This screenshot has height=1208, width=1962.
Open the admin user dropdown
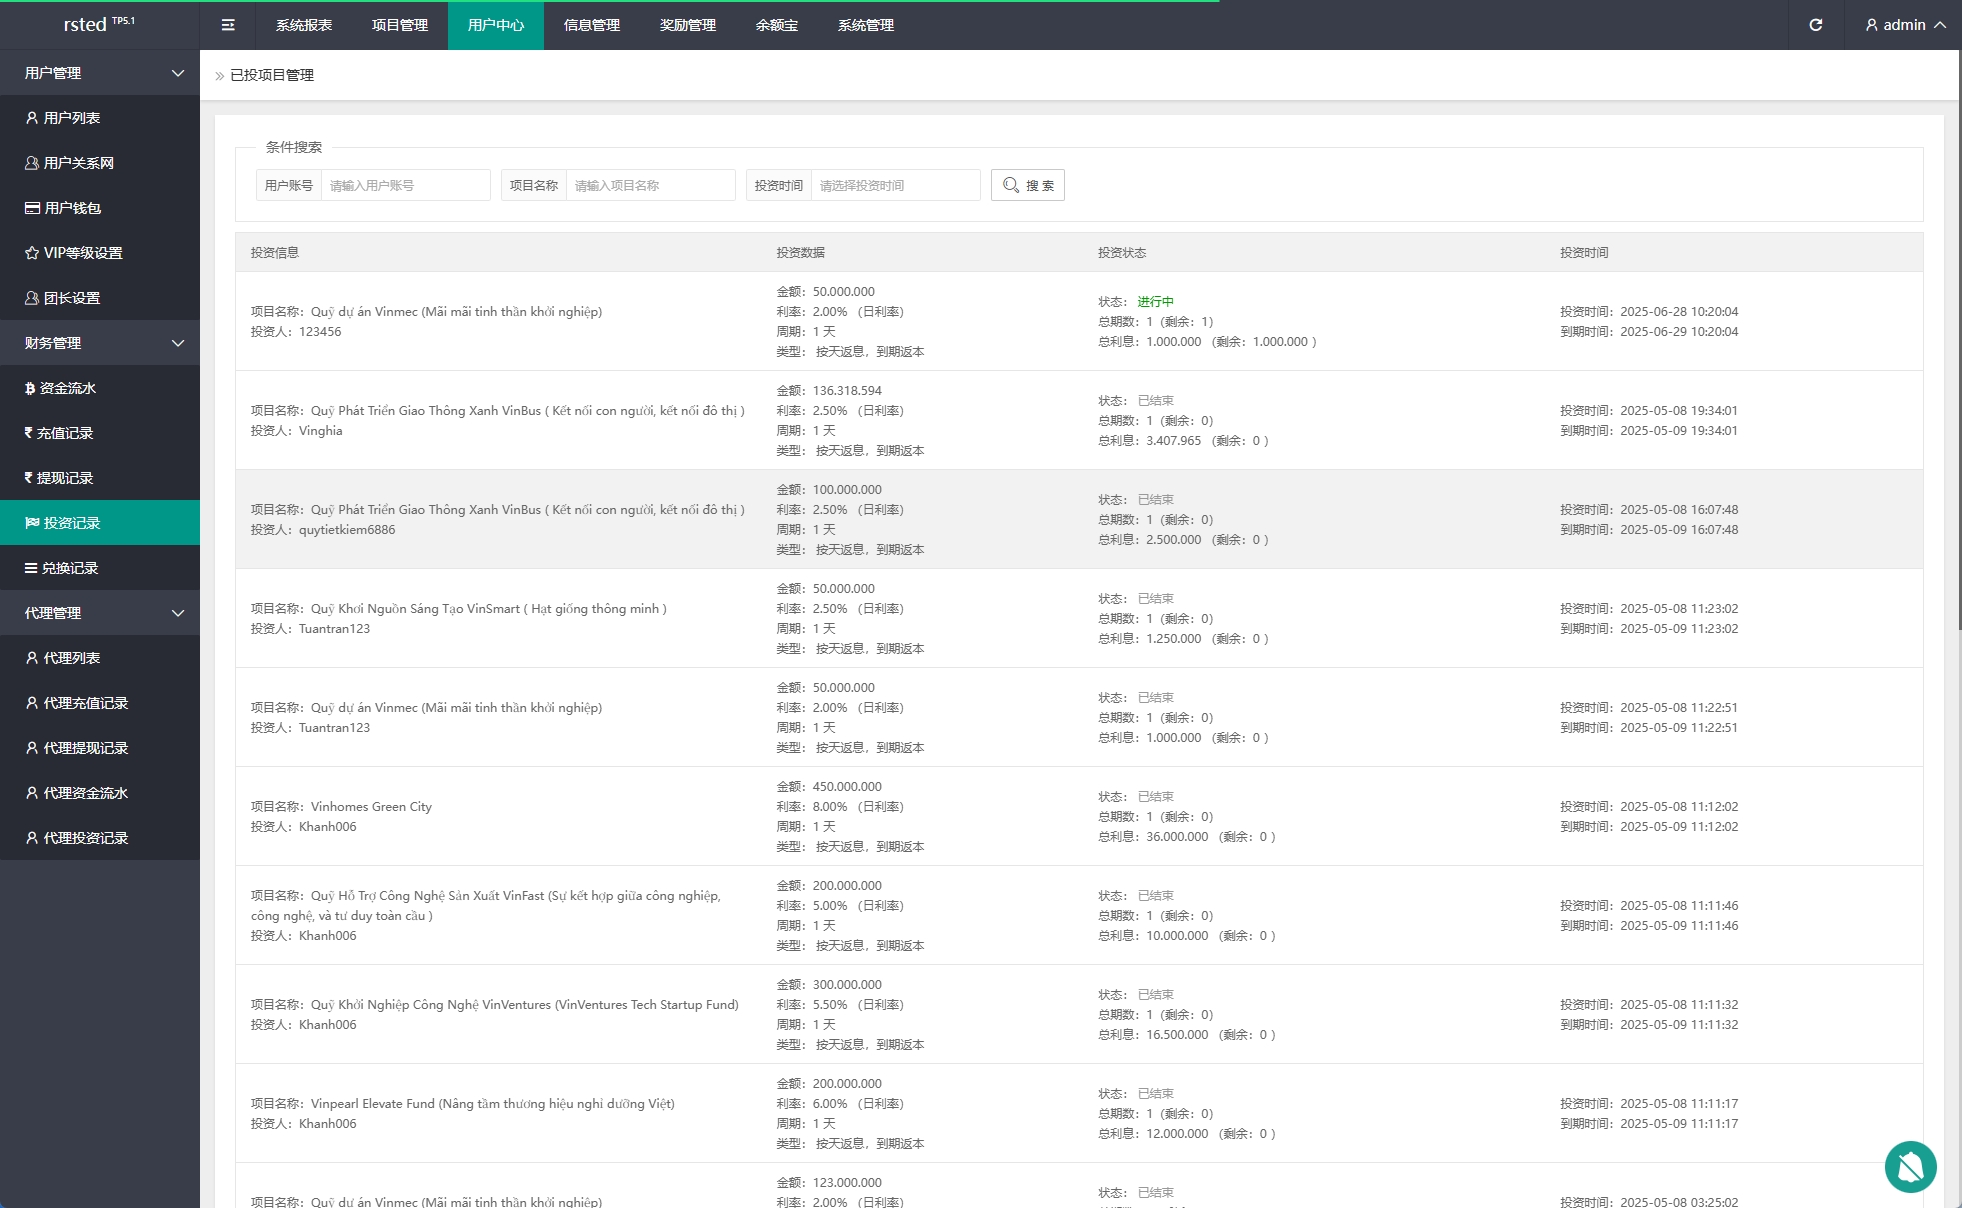[x=1905, y=25]
